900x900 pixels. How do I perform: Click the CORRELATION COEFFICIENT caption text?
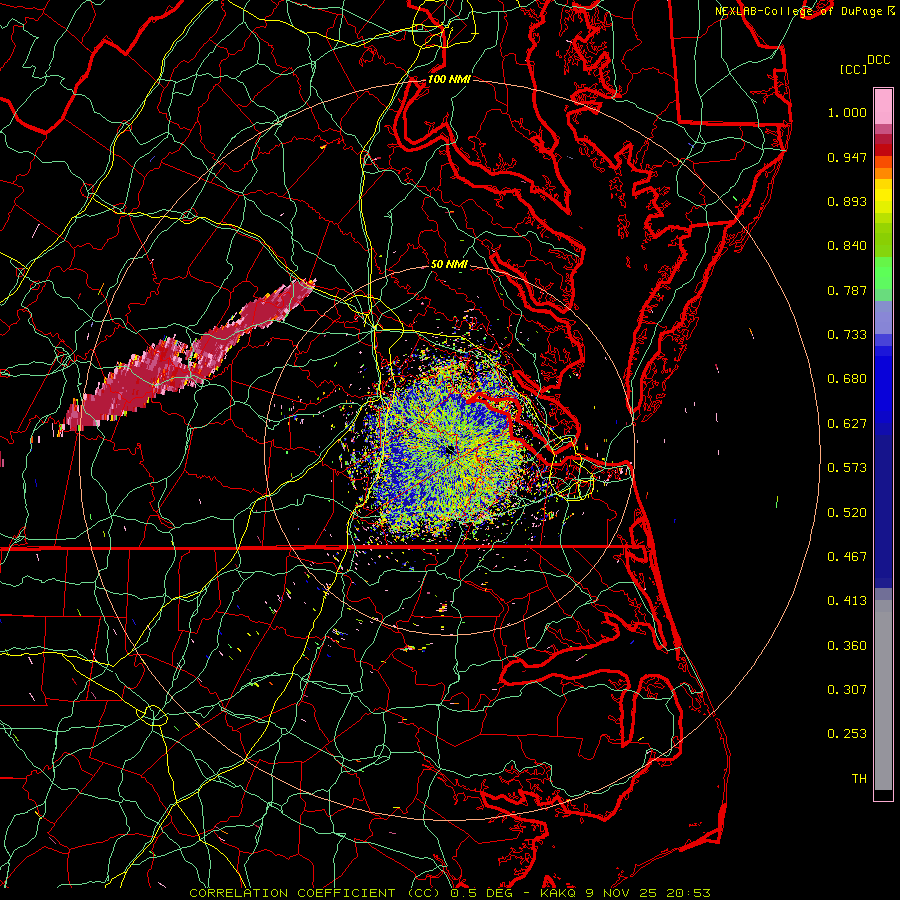tap(292, 893)
